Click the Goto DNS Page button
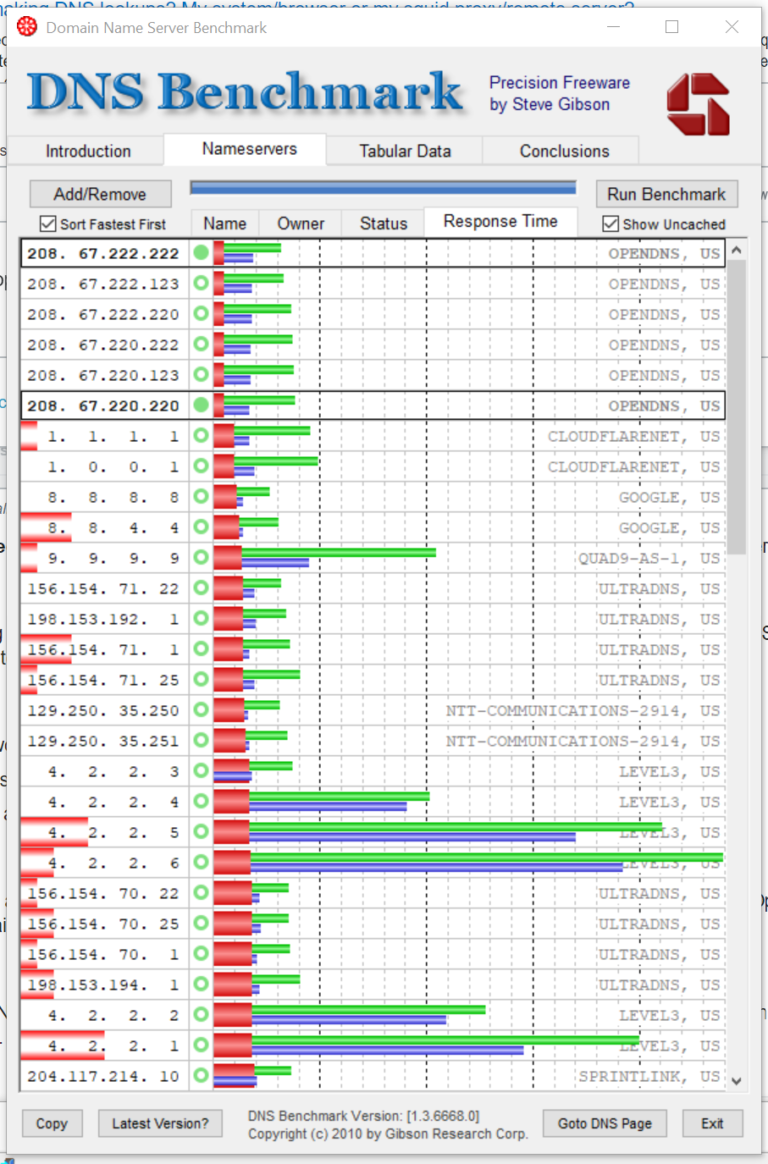The height and width of the screenshot is (1164, 768). pyautogui.click(x=604, y=1123)
